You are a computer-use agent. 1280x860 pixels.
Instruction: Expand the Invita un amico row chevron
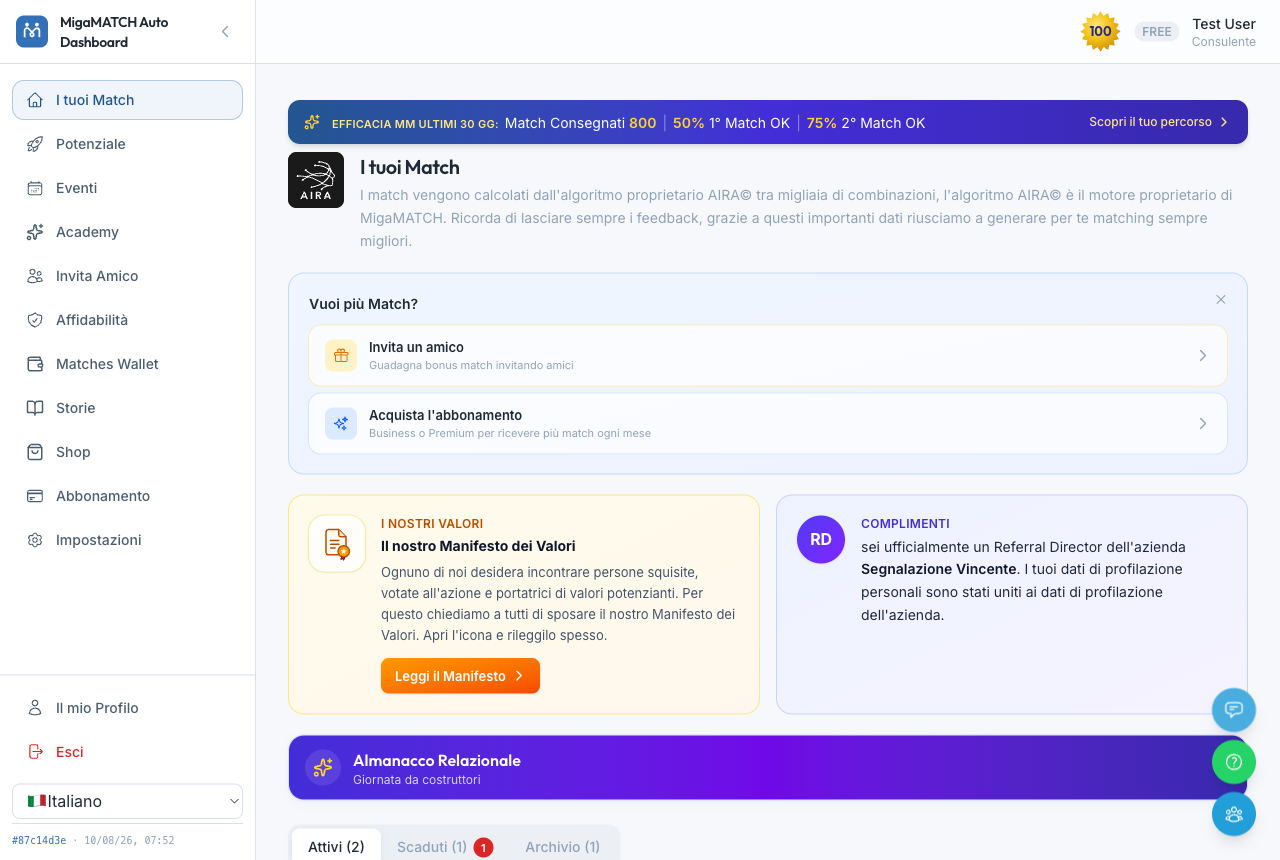pos(1203,355)
